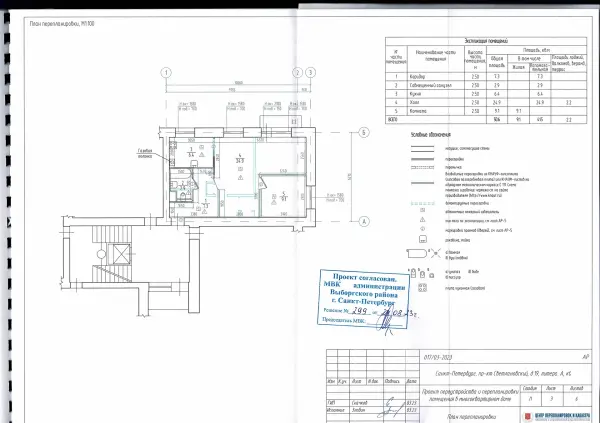Image resolution: width=600 pixels, height=423 pixels.
Task: Click the dashed green line sample in the legend
Action: 422,203
